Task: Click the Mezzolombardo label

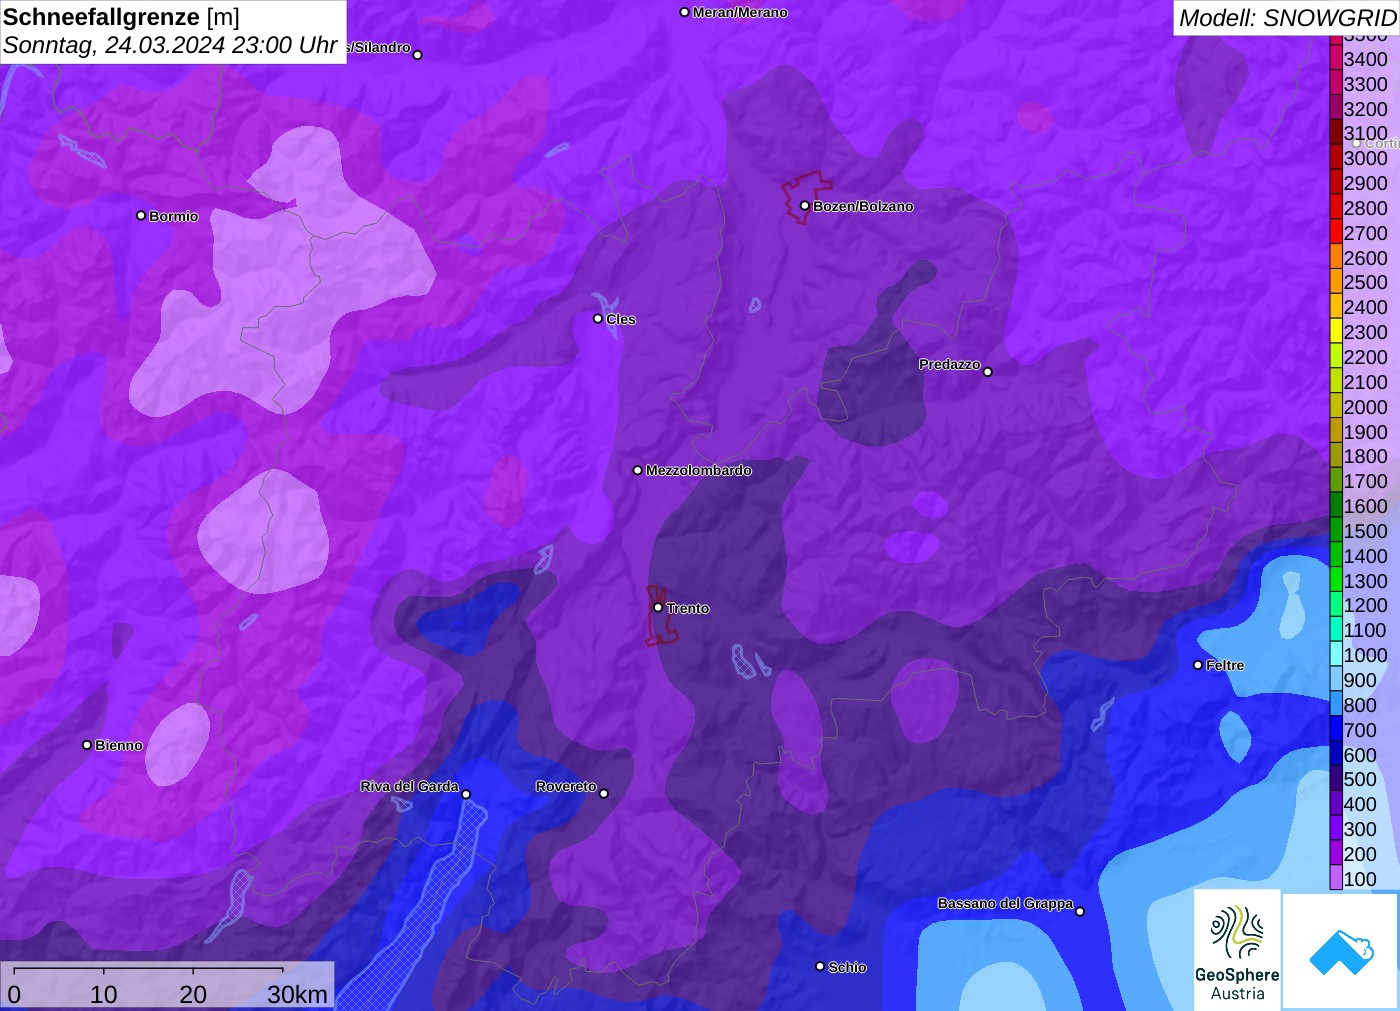Action: (698, 470)
